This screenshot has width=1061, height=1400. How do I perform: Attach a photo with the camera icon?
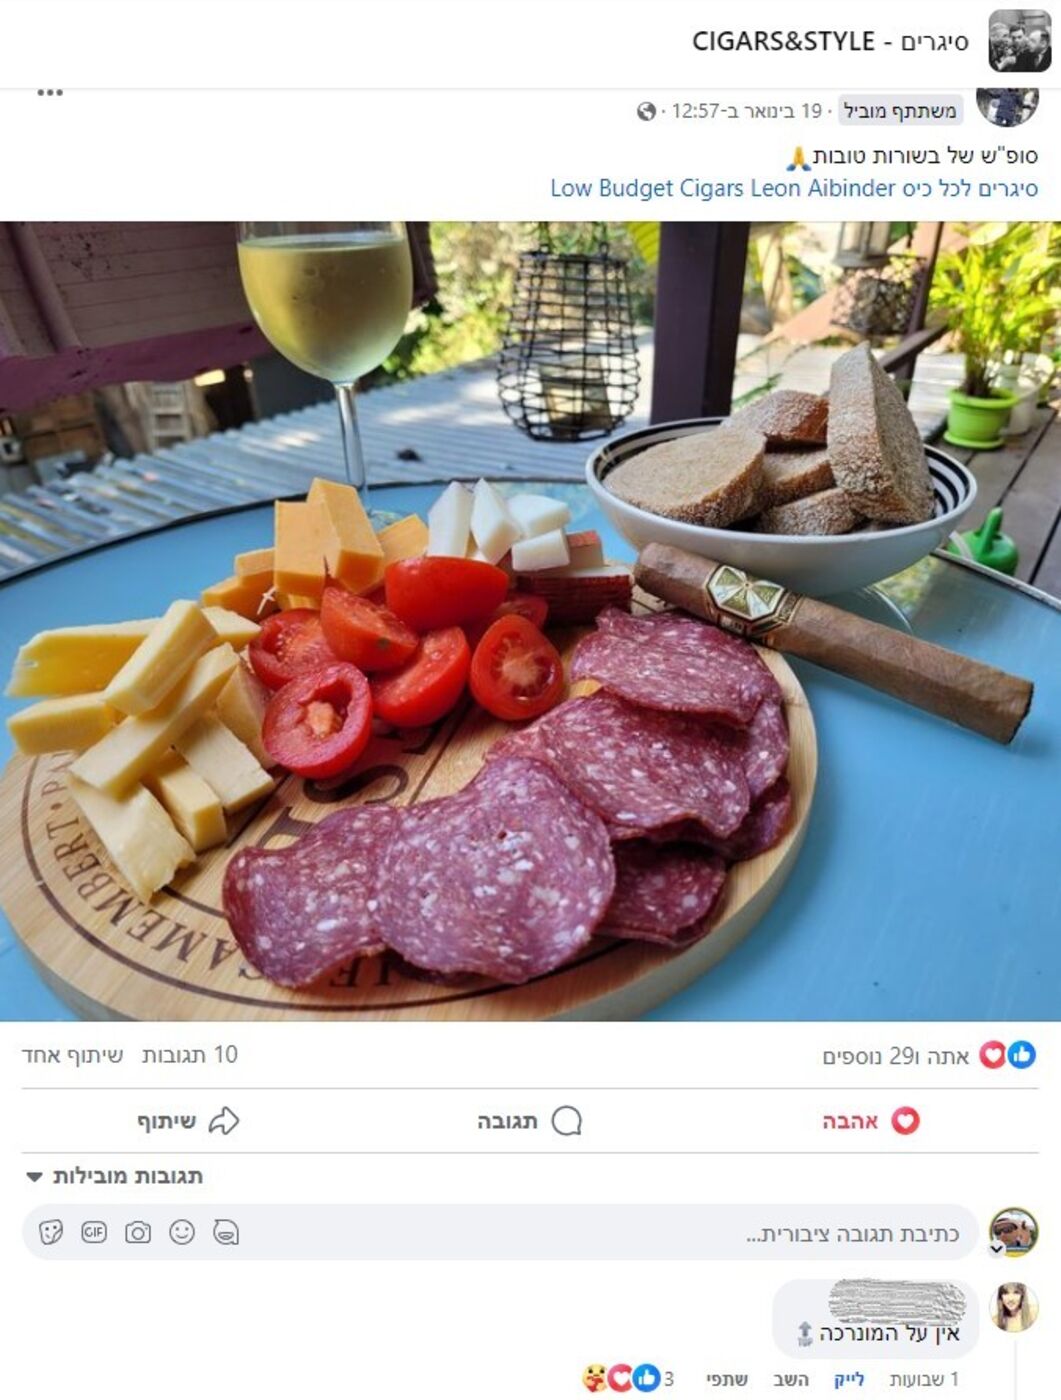click(138, 1232)
